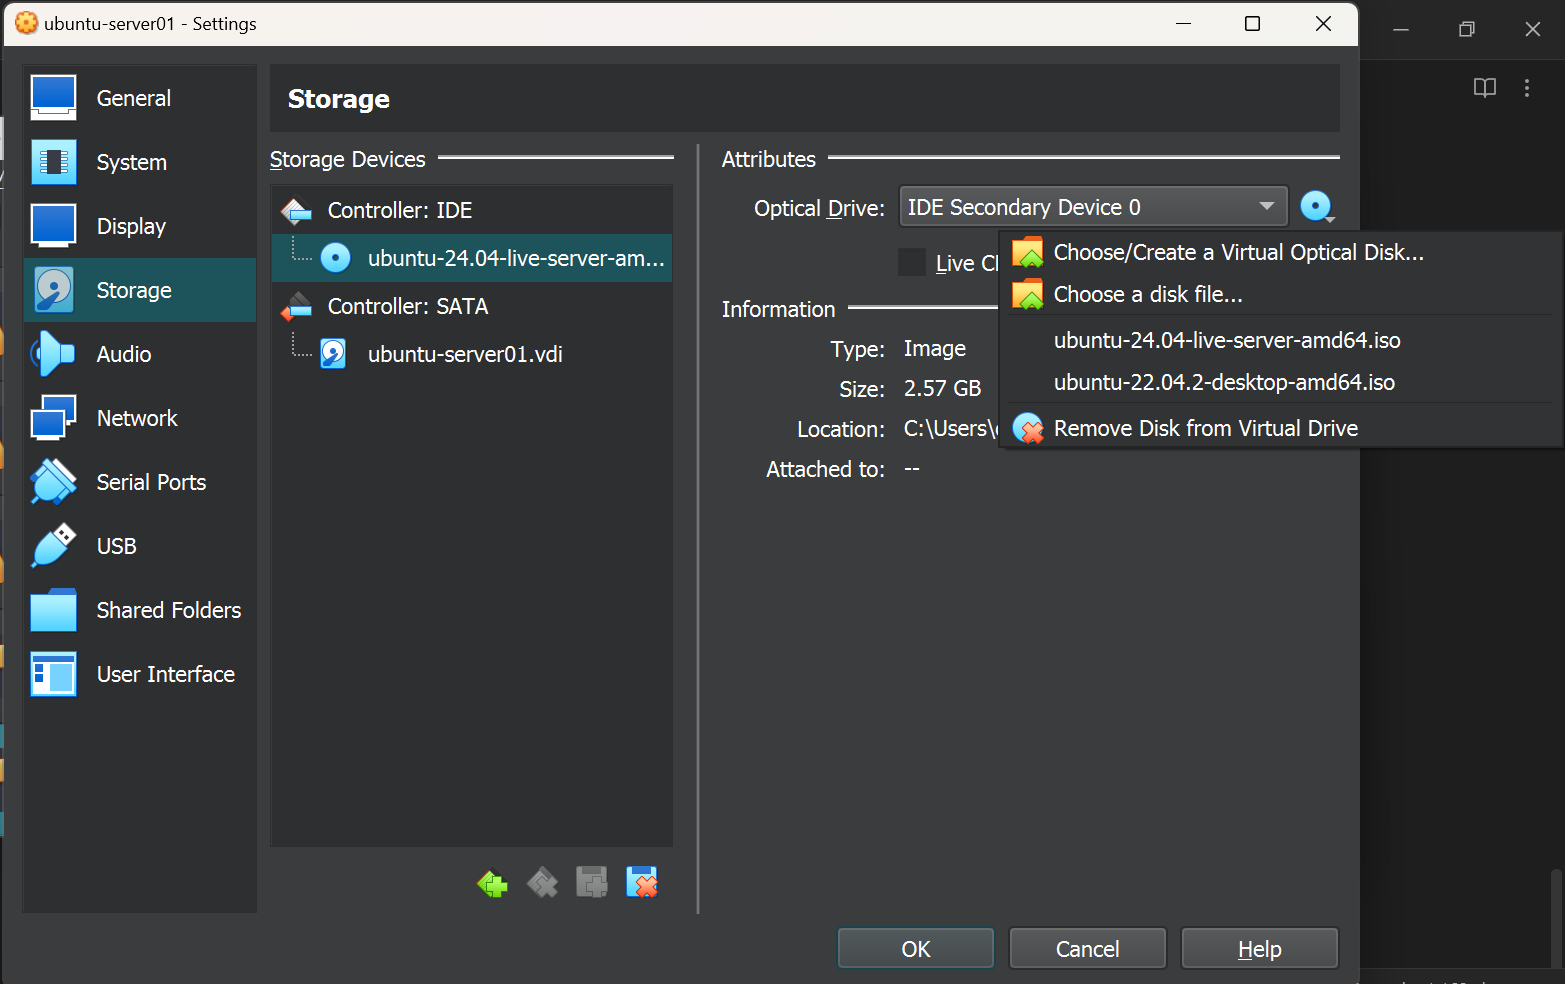This screenshot has height=984, width=1565.
Task: Select Controller: SATA in storage tree
Action: click(x=408, y=306)
